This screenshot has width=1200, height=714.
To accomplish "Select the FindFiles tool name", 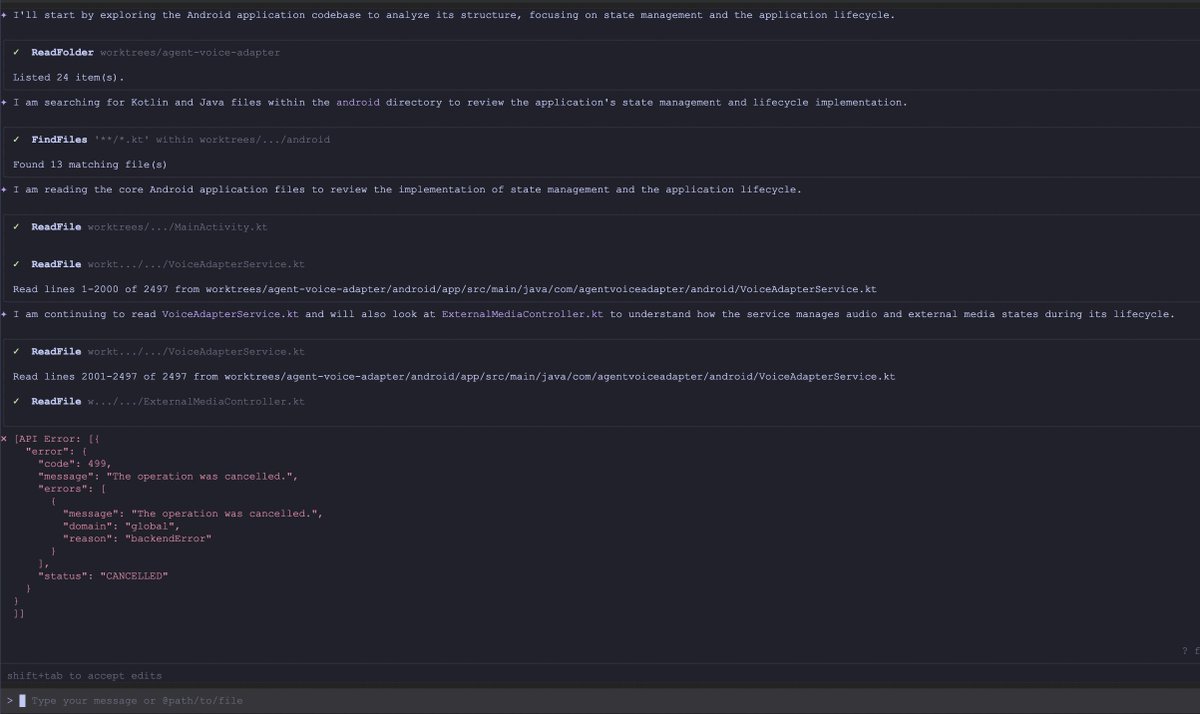I will click(x=59, y=140).
